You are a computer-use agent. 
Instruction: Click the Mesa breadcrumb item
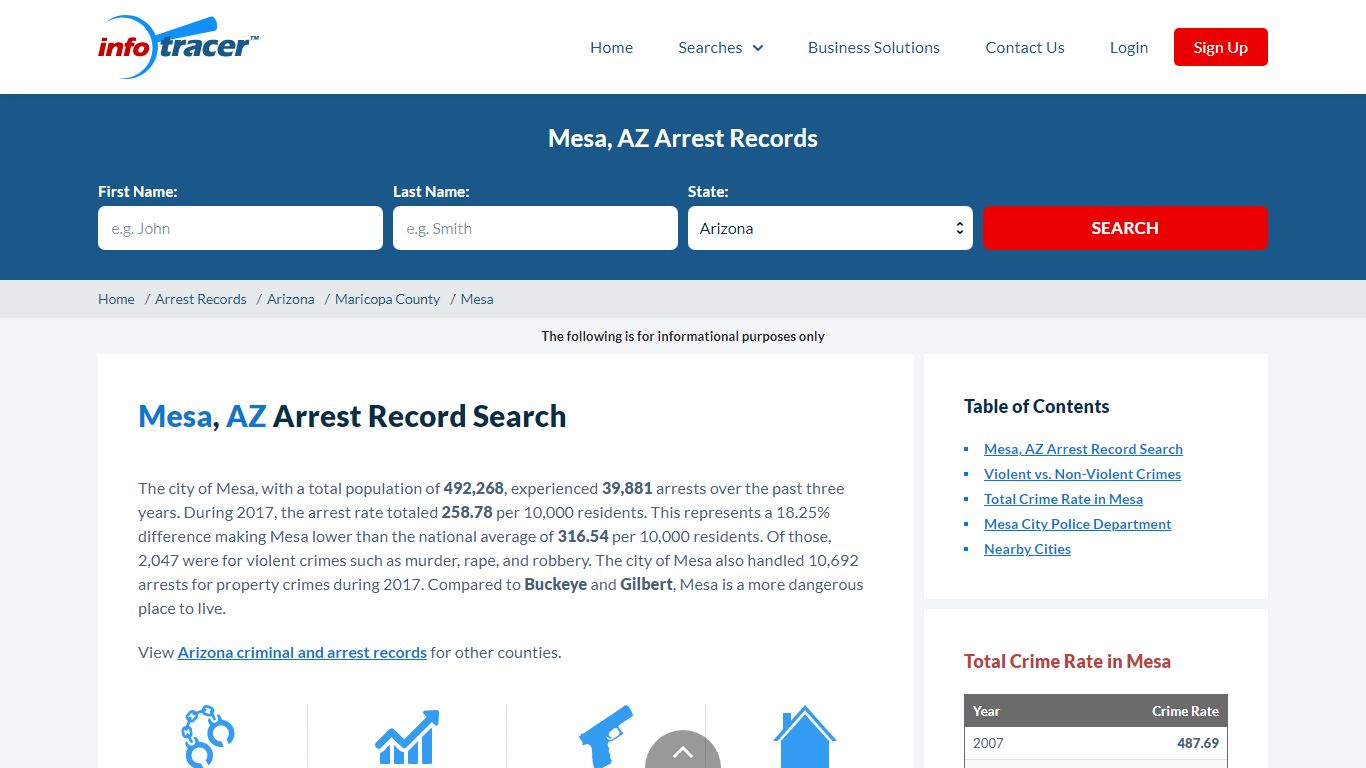pos(477,299)
